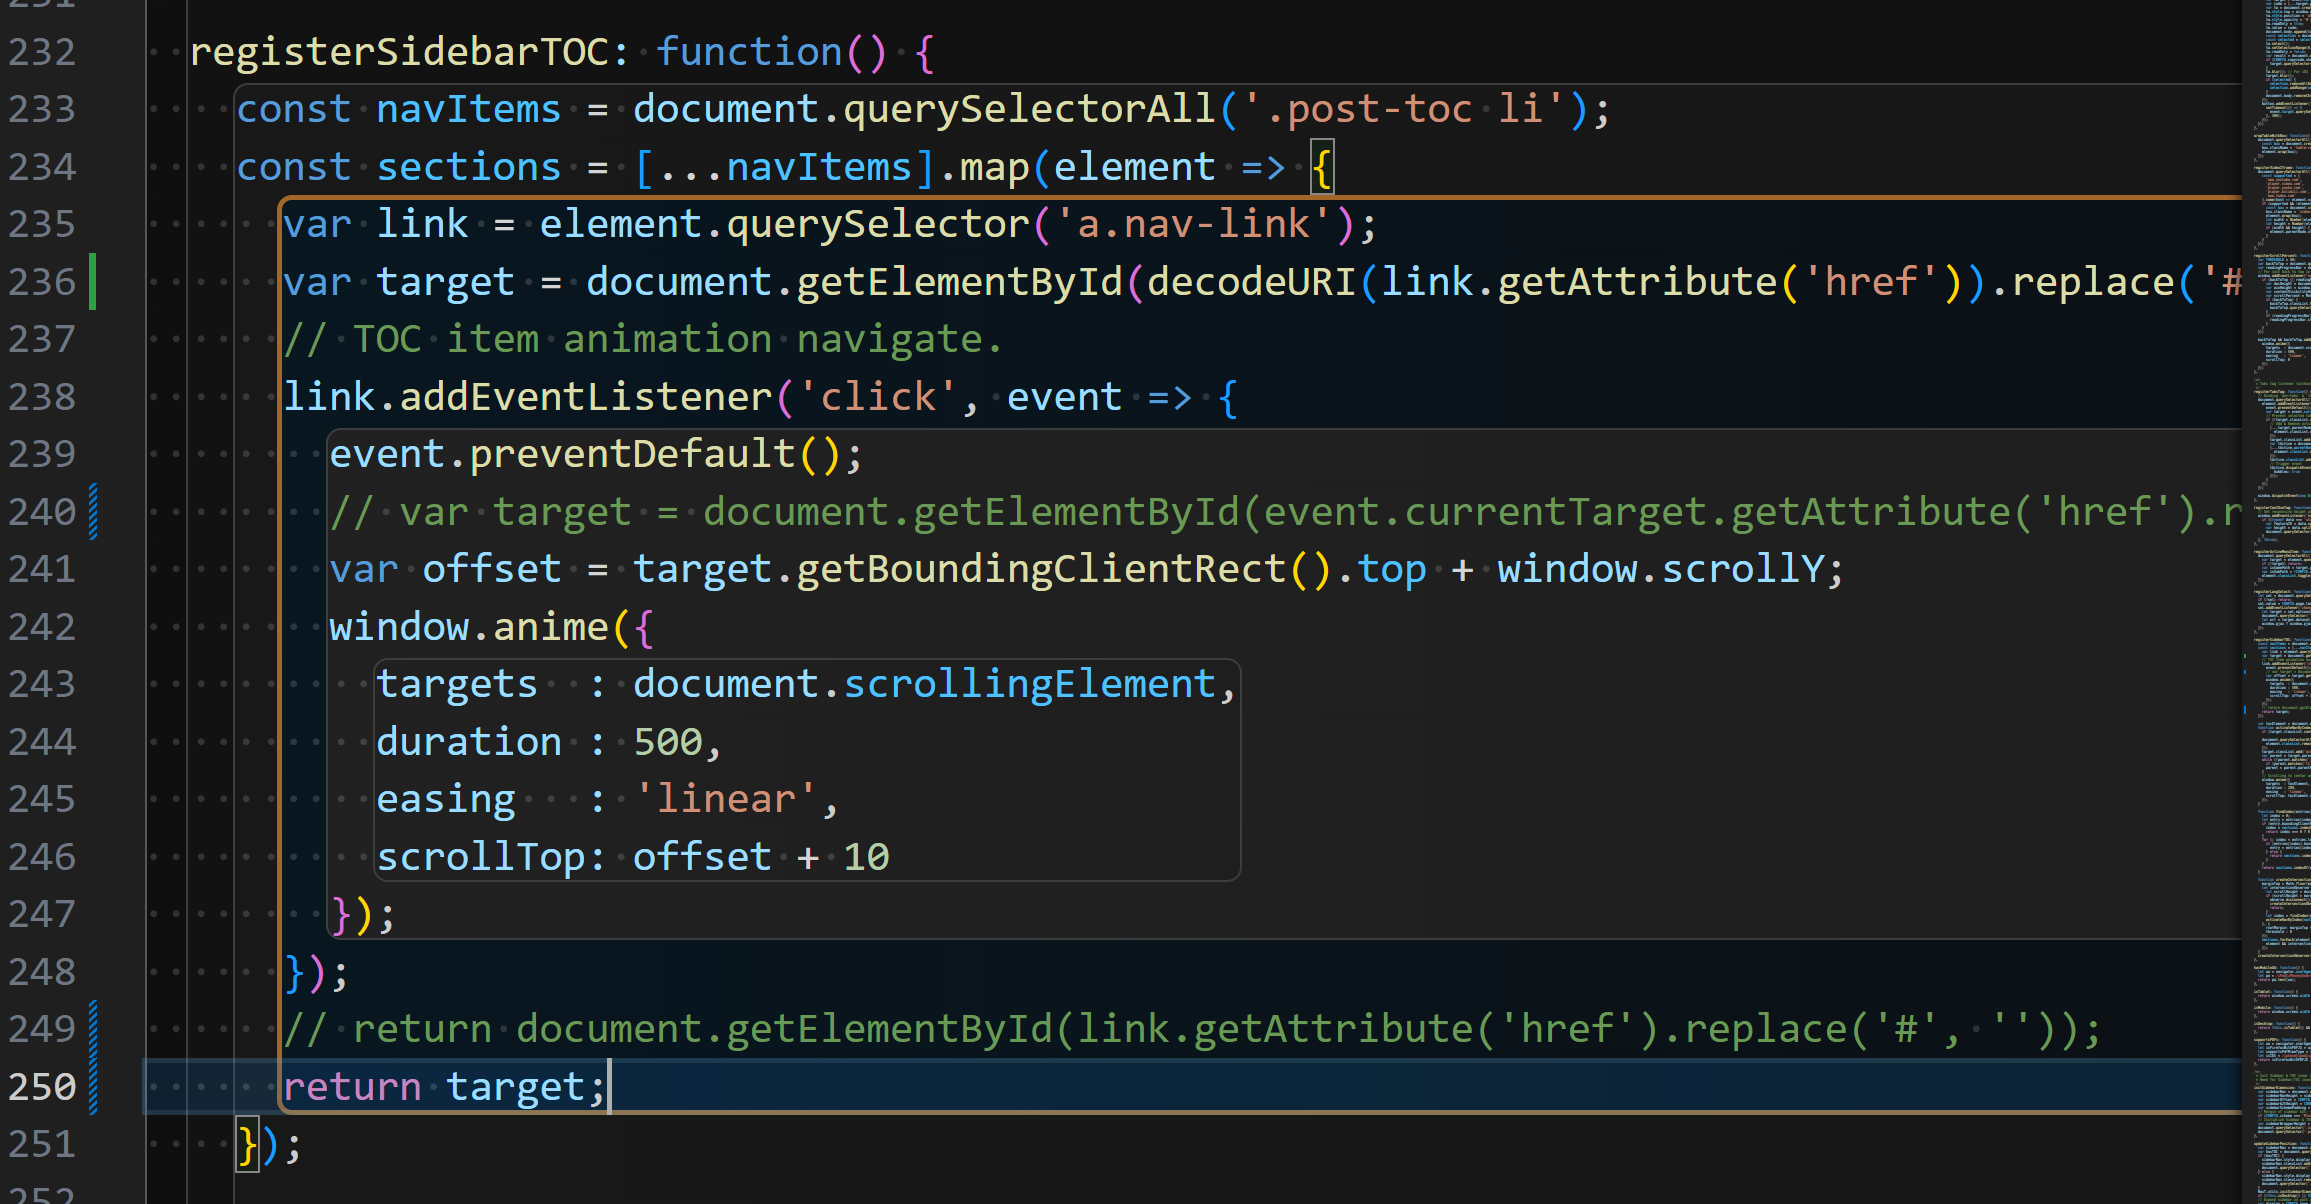Click the 'linear' easing string
This screenshot has height=1204, width=2311.
tap(726, 799)
